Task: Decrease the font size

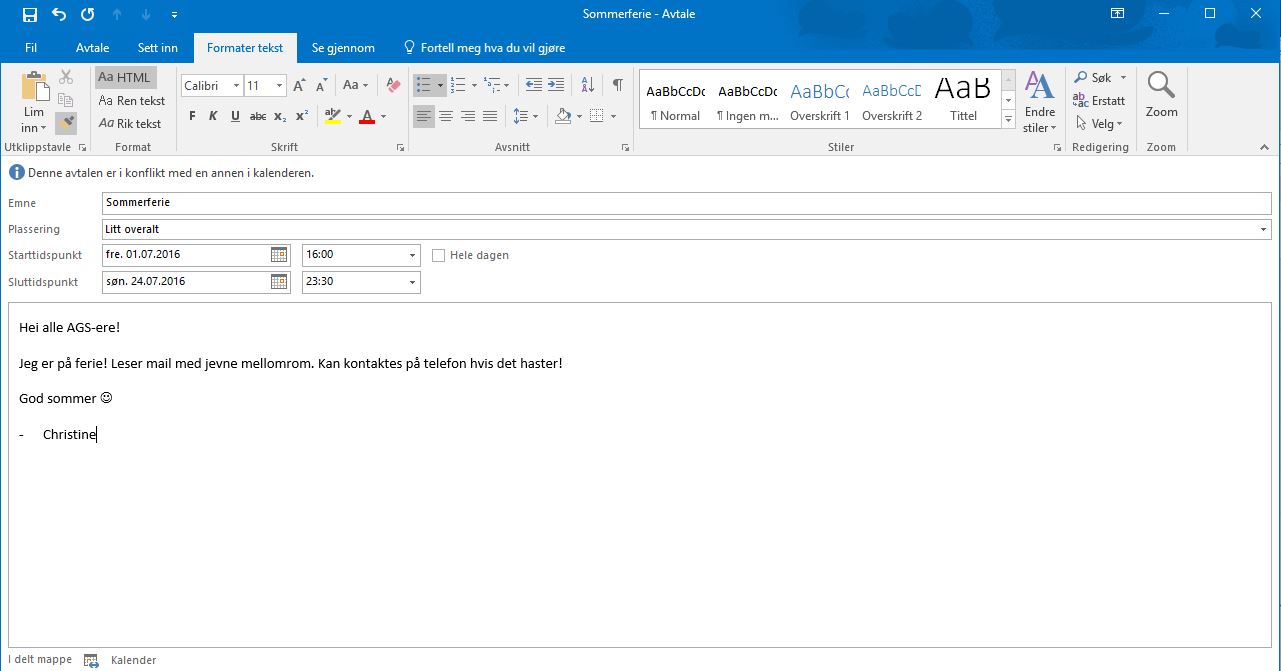Action: 322,86
